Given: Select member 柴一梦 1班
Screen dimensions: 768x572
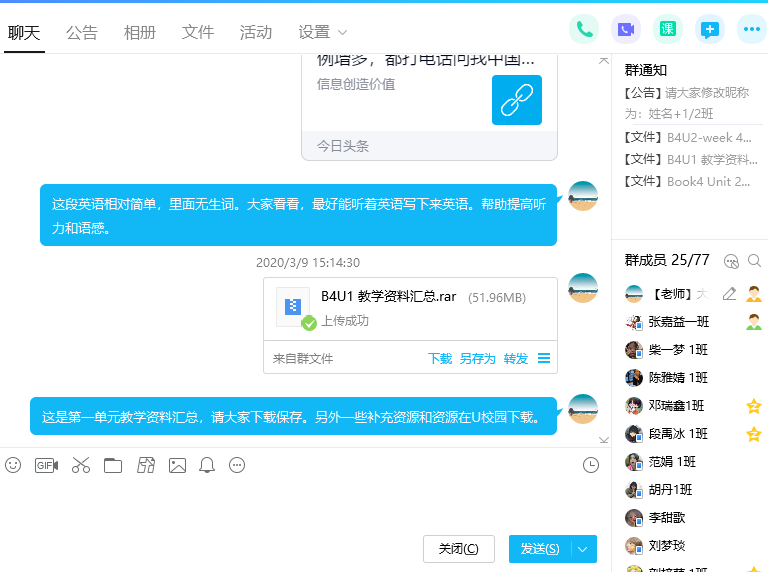Looking at the screenshot, I should 691,350.
